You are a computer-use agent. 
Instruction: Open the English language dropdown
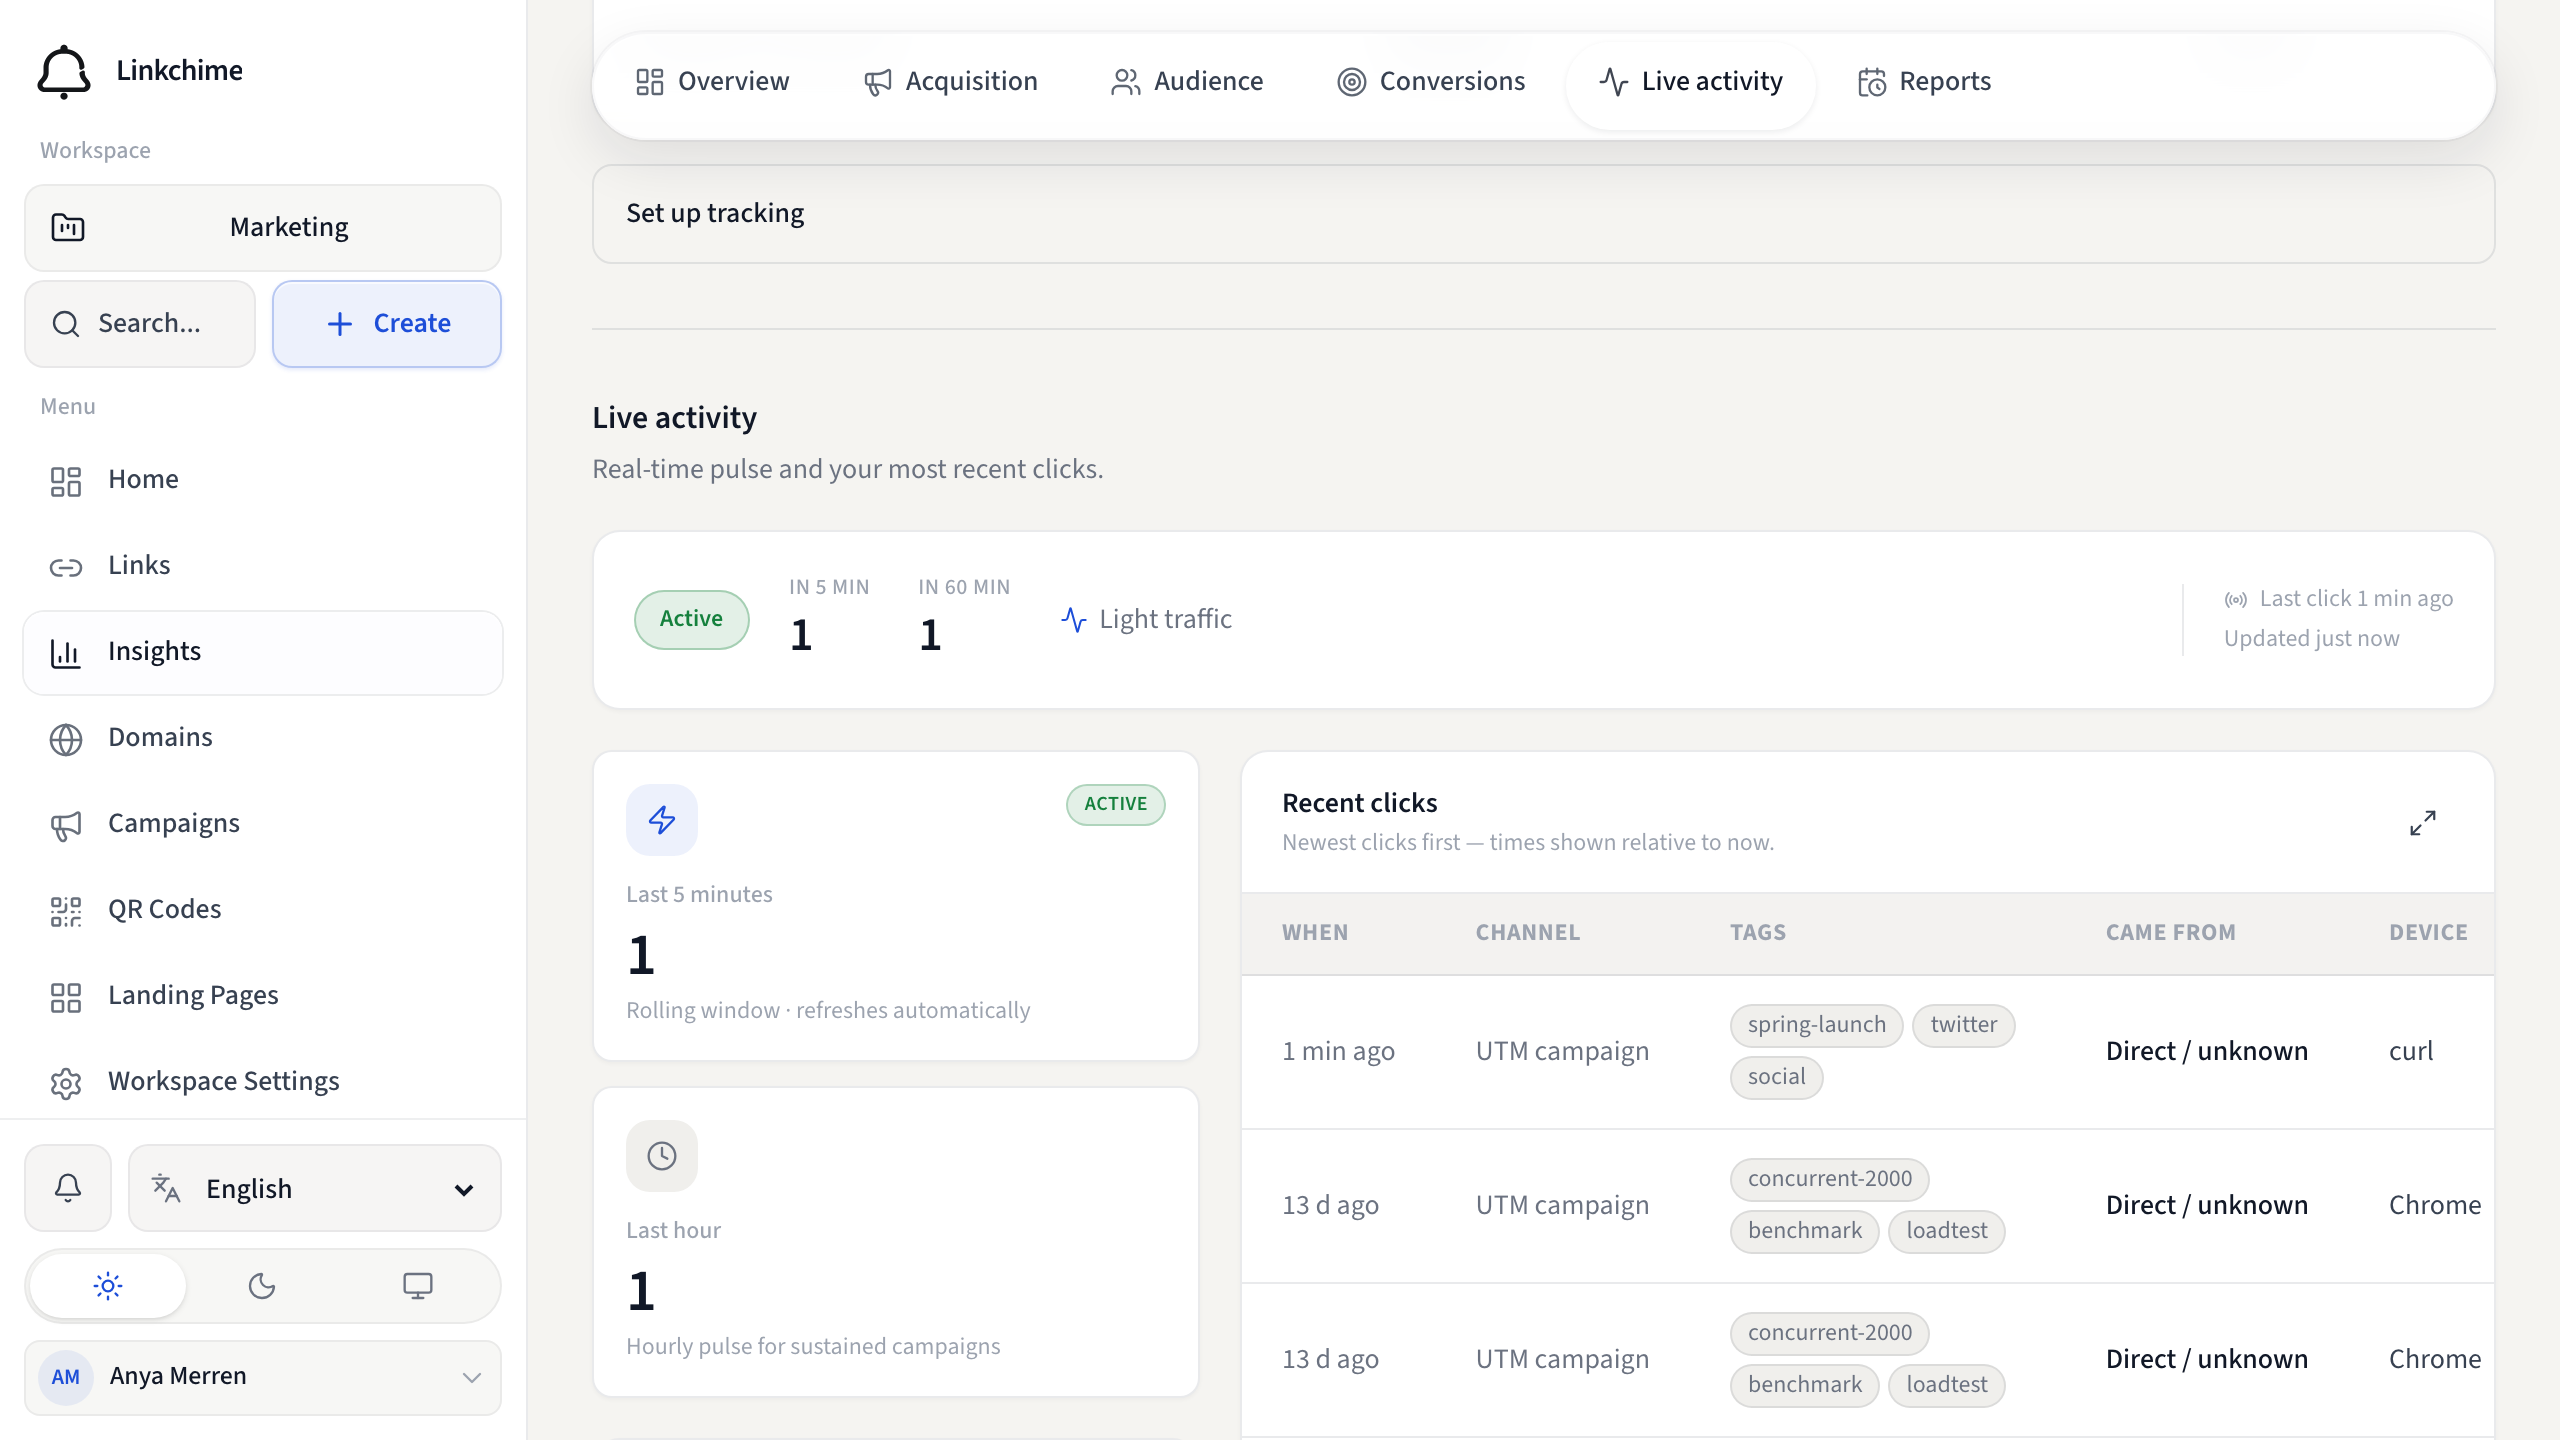[315, 1188]
